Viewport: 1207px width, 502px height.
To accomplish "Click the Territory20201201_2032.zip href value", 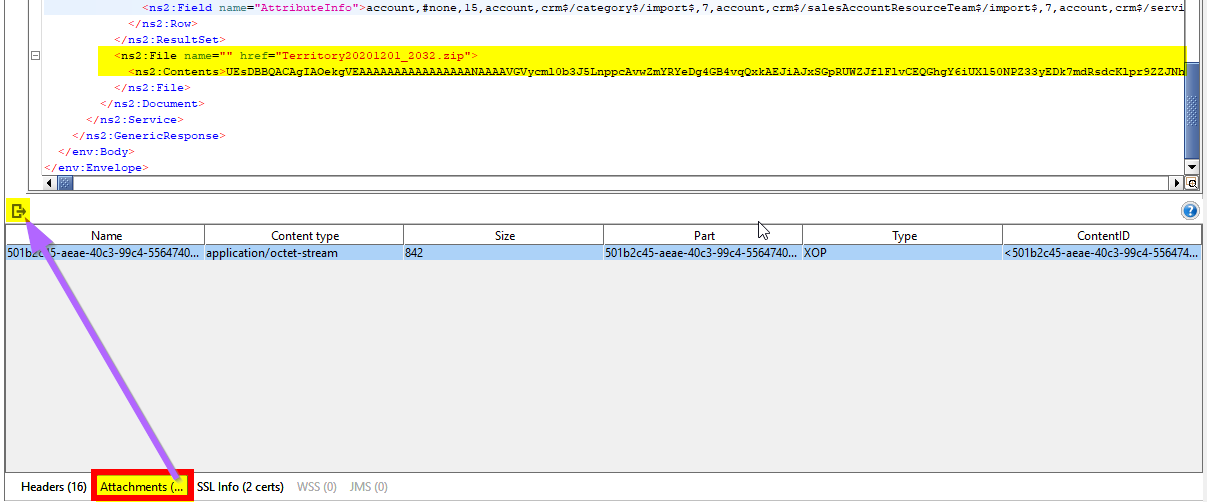I will [374, 56].
